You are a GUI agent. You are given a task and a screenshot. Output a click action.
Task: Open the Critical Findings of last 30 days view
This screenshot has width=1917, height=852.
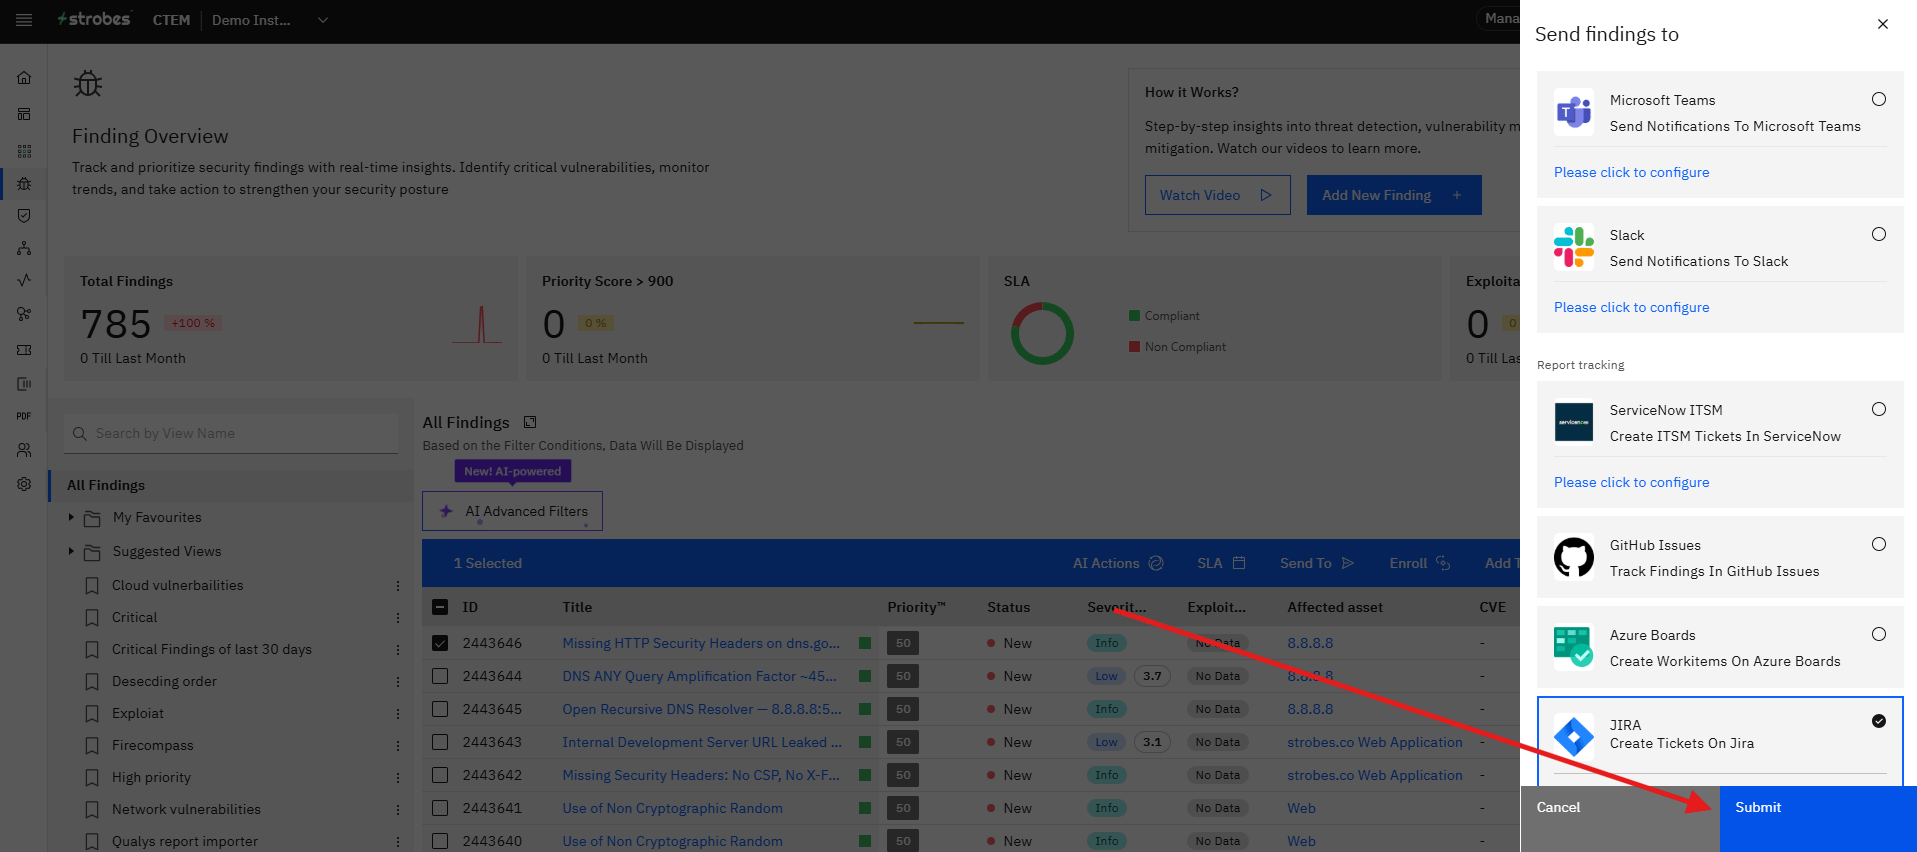(212, 649)
